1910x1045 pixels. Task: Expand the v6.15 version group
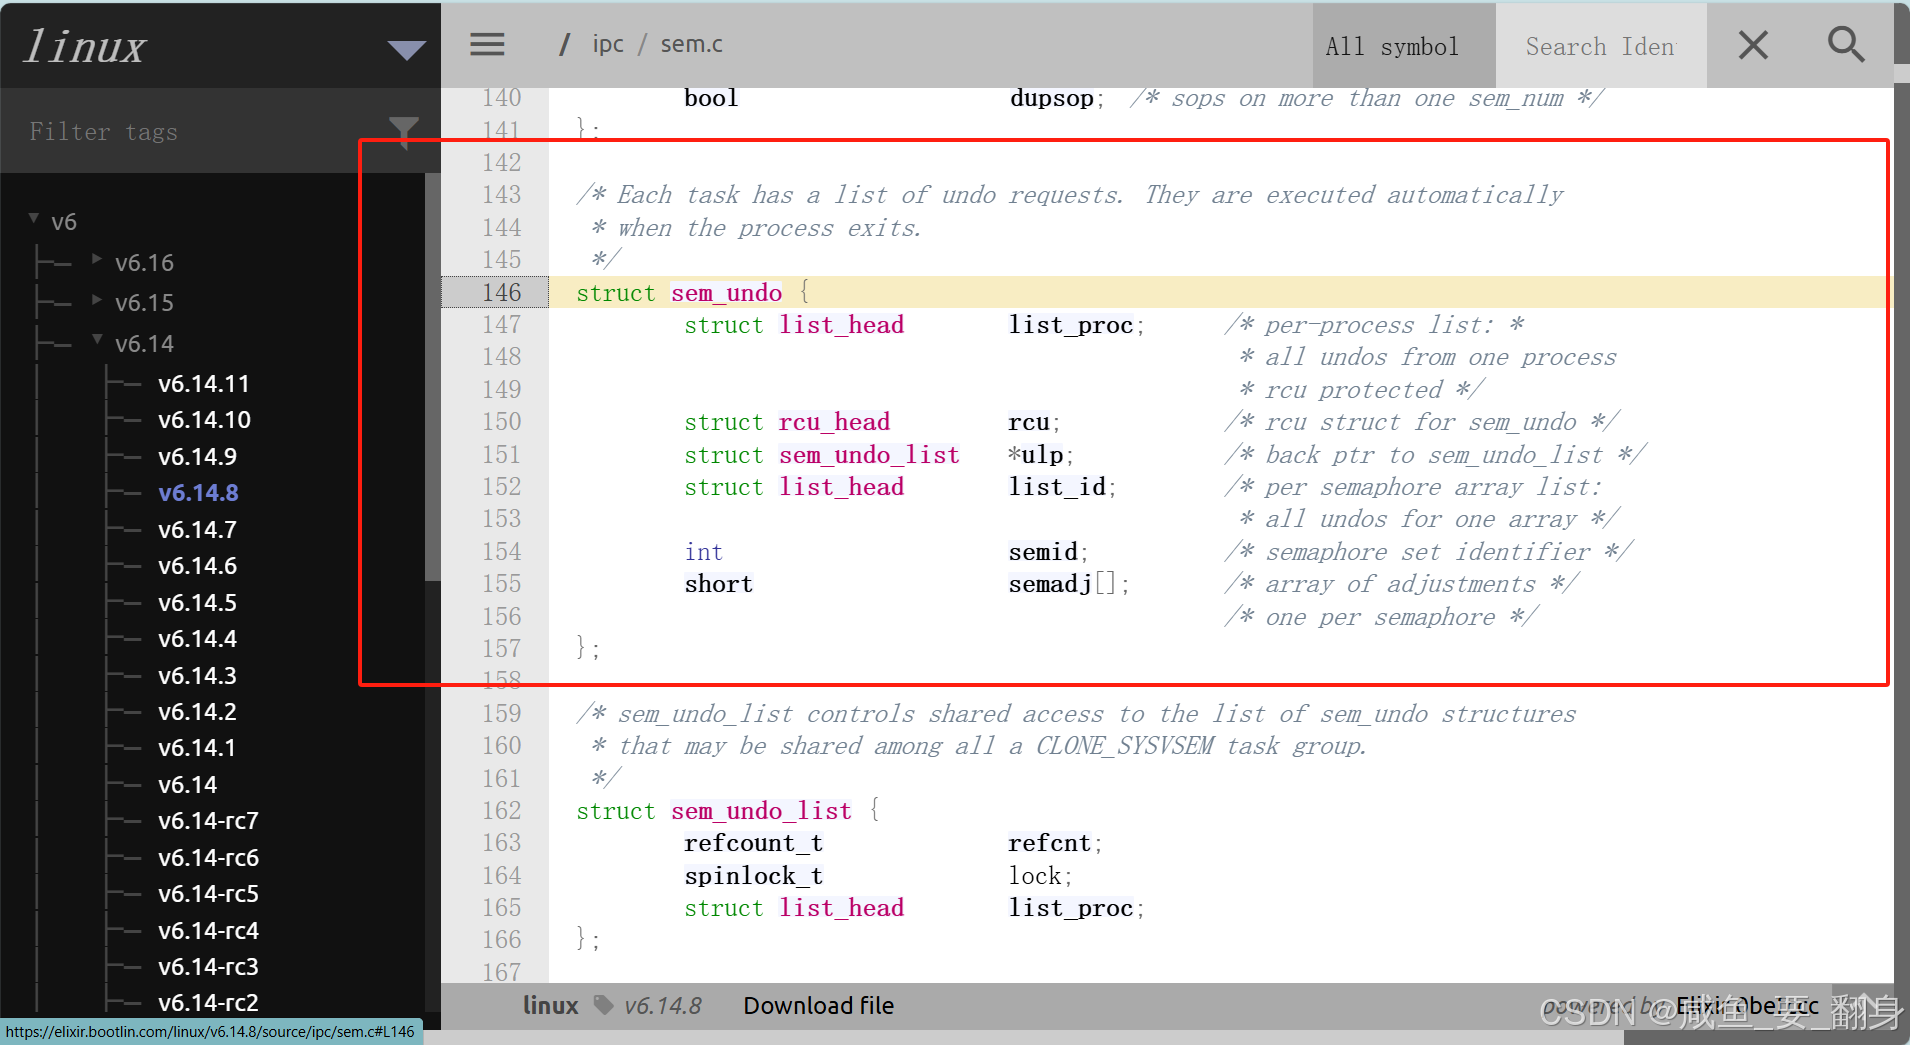(97, 299)
